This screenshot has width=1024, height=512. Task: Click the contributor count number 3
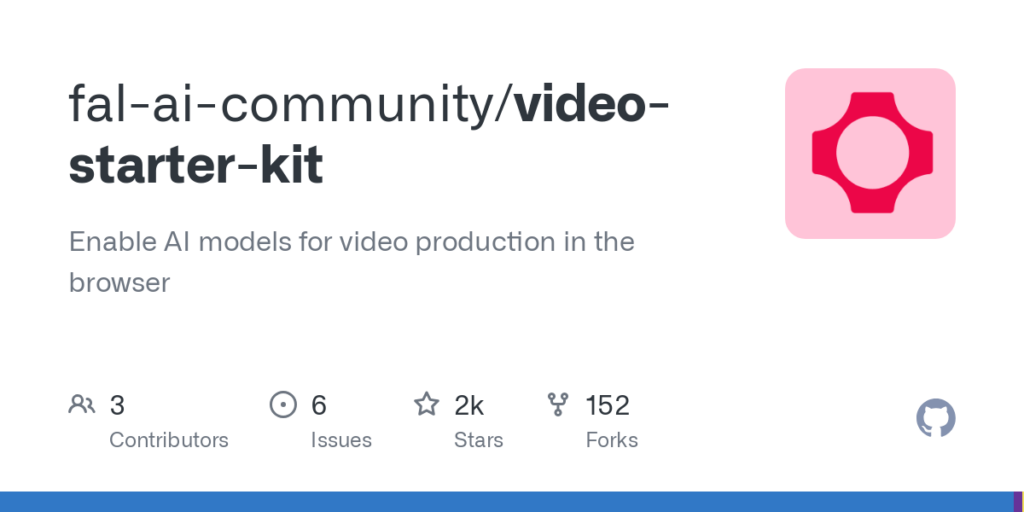pos(117,405)
